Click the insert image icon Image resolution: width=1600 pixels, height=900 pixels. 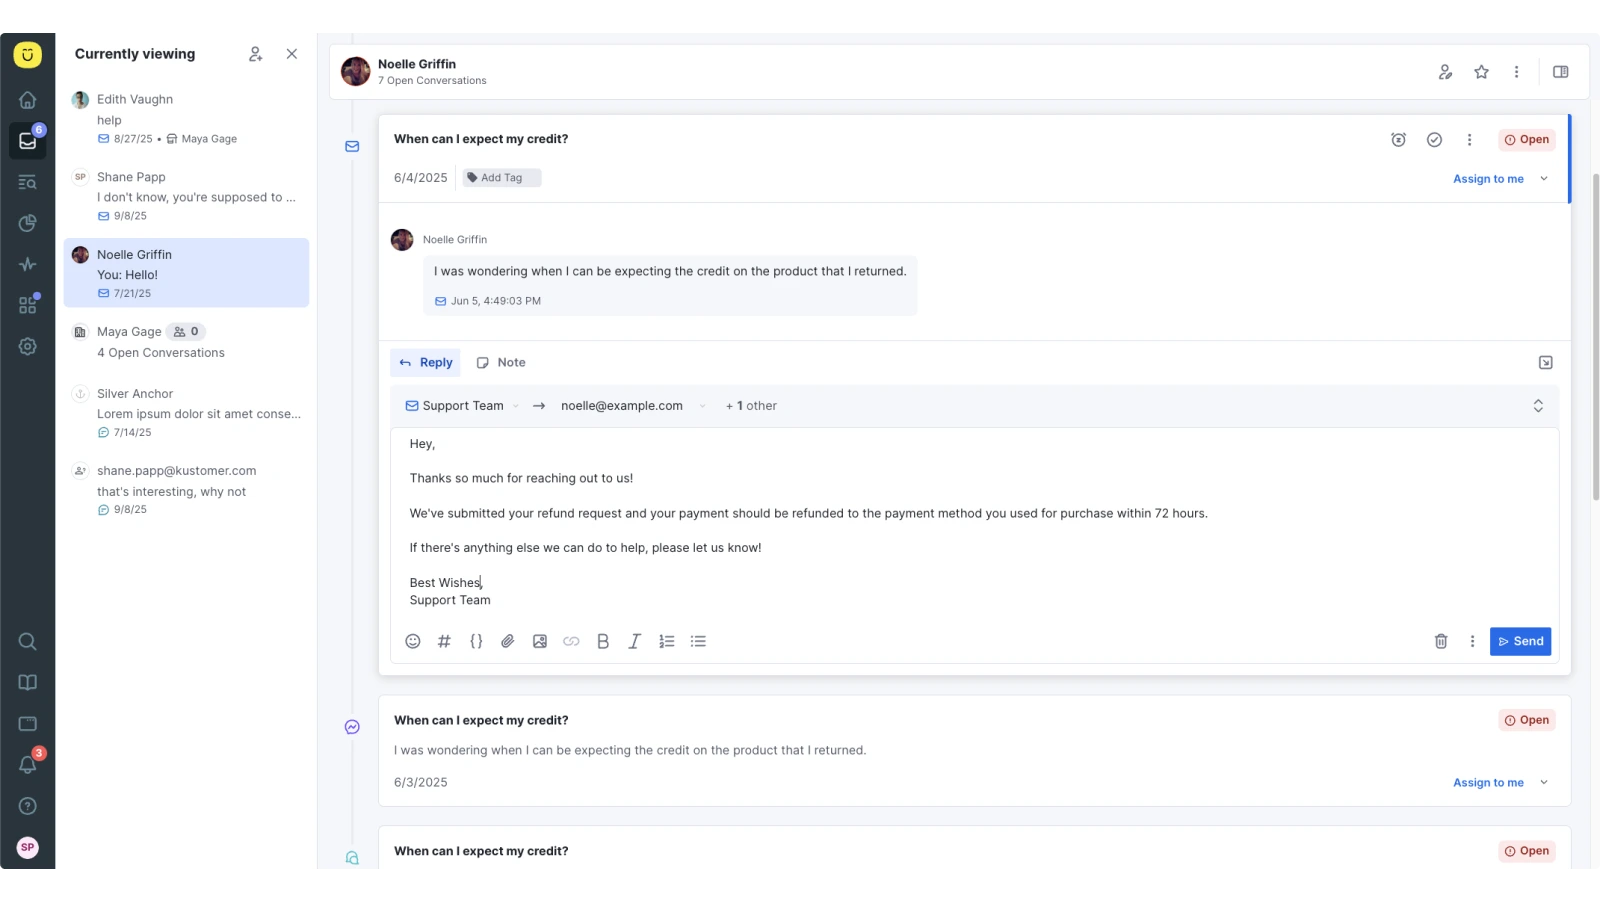click(540, 641)
